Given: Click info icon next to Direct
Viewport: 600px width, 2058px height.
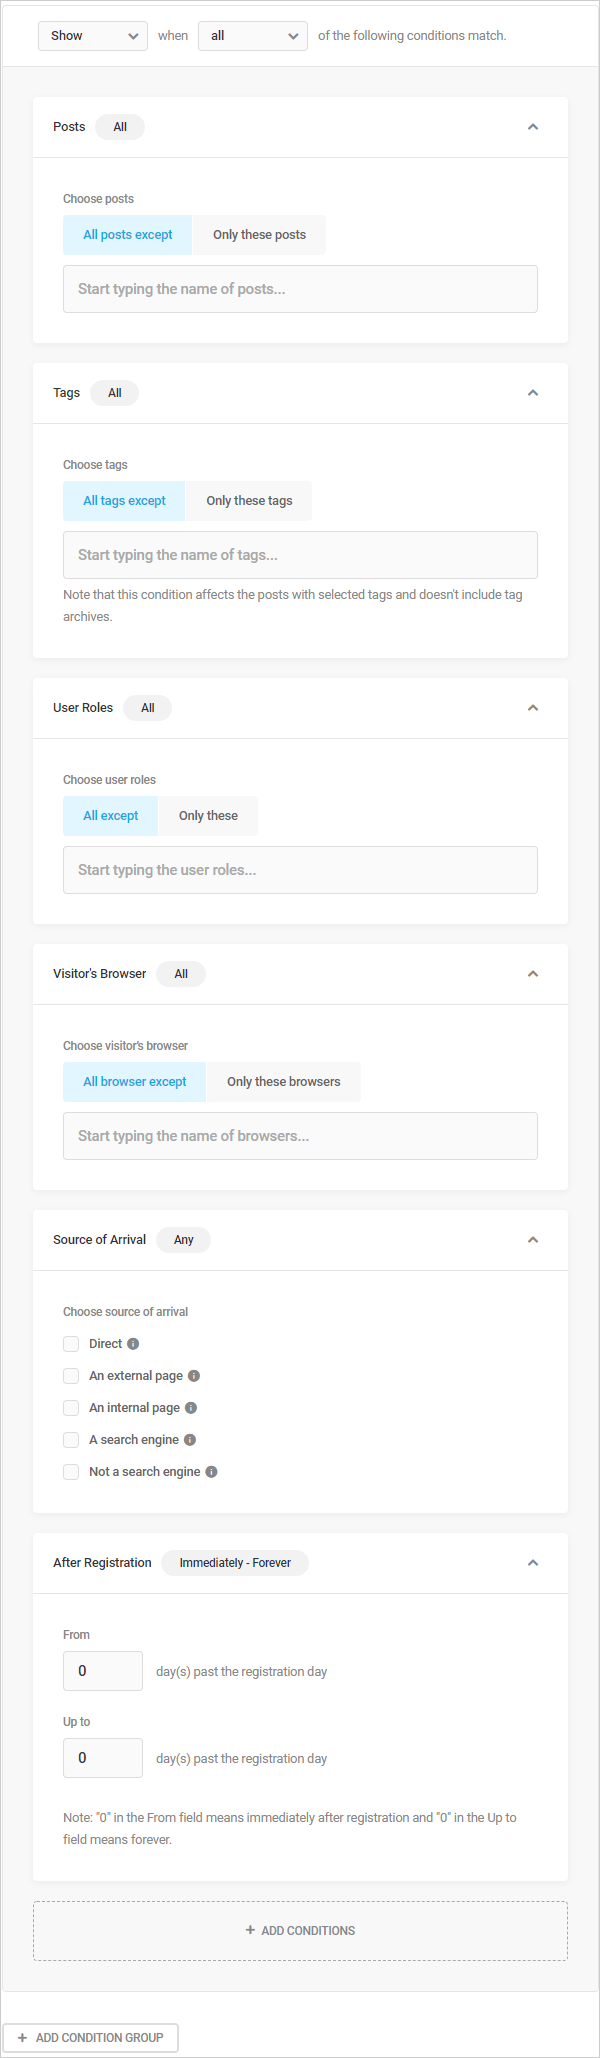Looking at the screenshot, I should coord(133,1344).
